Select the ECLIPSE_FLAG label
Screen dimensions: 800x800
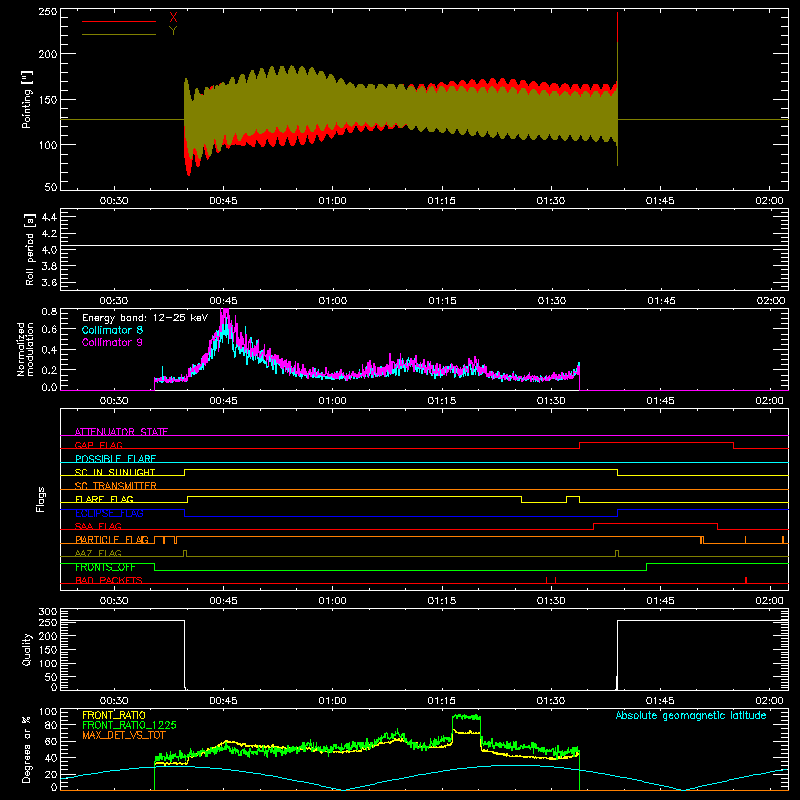(x=109, y=513)
